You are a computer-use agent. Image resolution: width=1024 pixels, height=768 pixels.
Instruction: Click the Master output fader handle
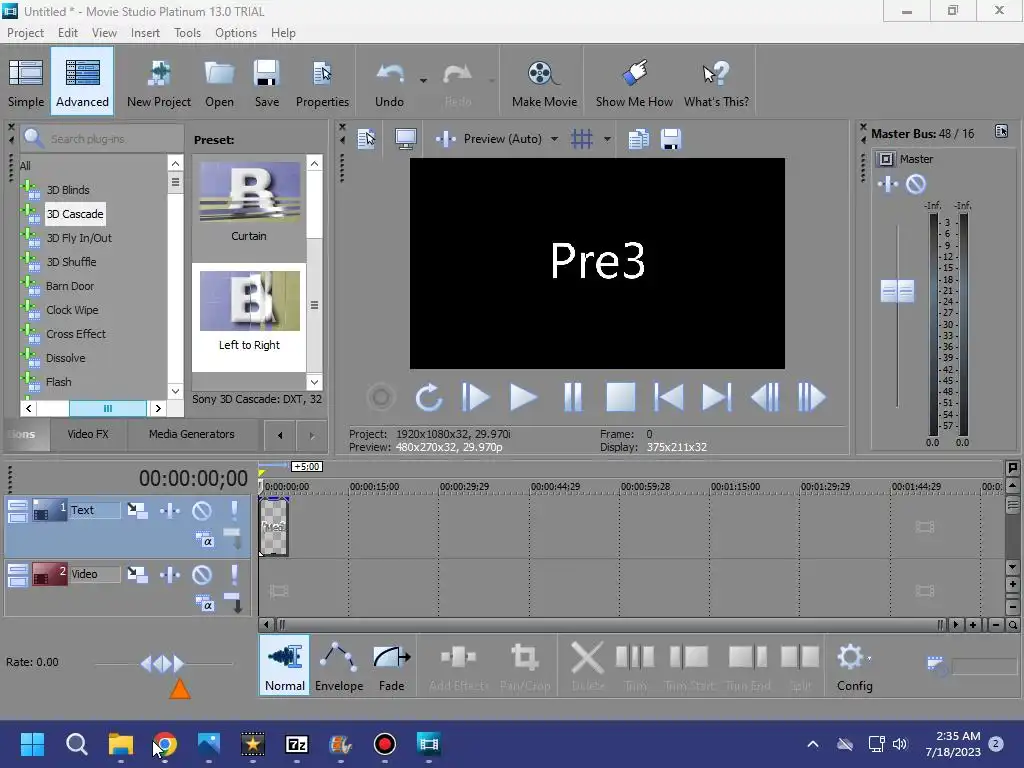[897, 291]
